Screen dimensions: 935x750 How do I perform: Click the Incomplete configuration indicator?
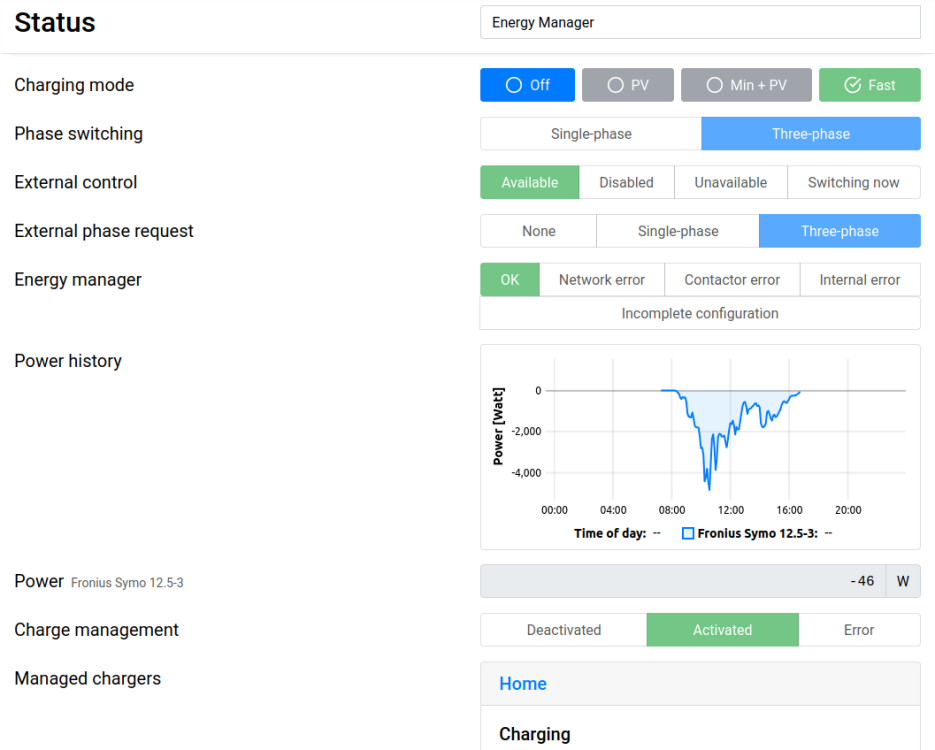click(700, 313)
